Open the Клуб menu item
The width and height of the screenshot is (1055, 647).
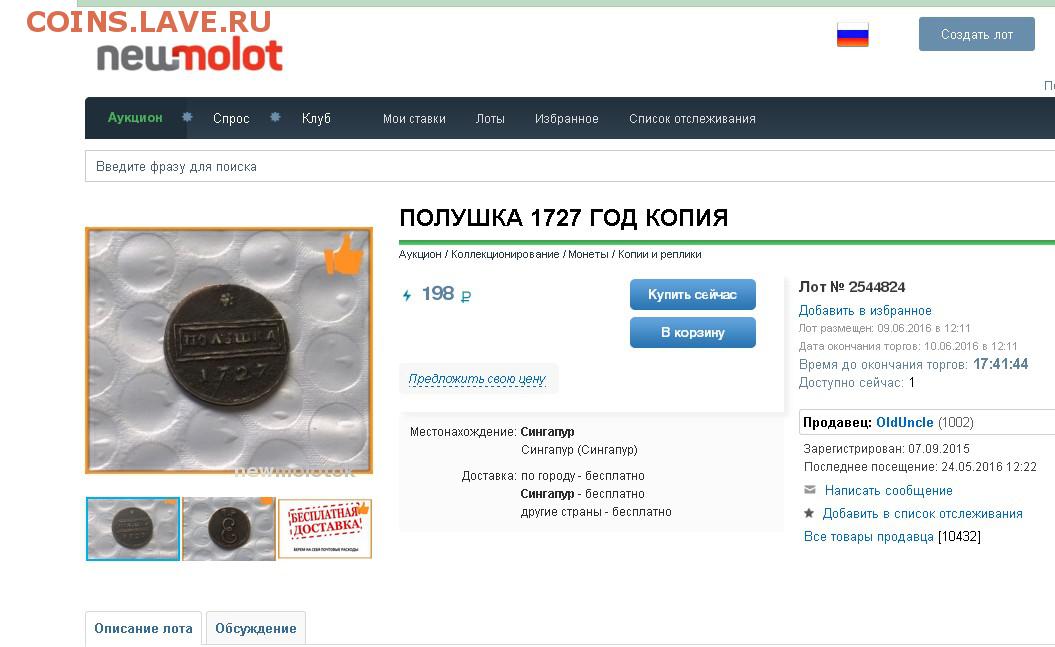coord(316,118)
